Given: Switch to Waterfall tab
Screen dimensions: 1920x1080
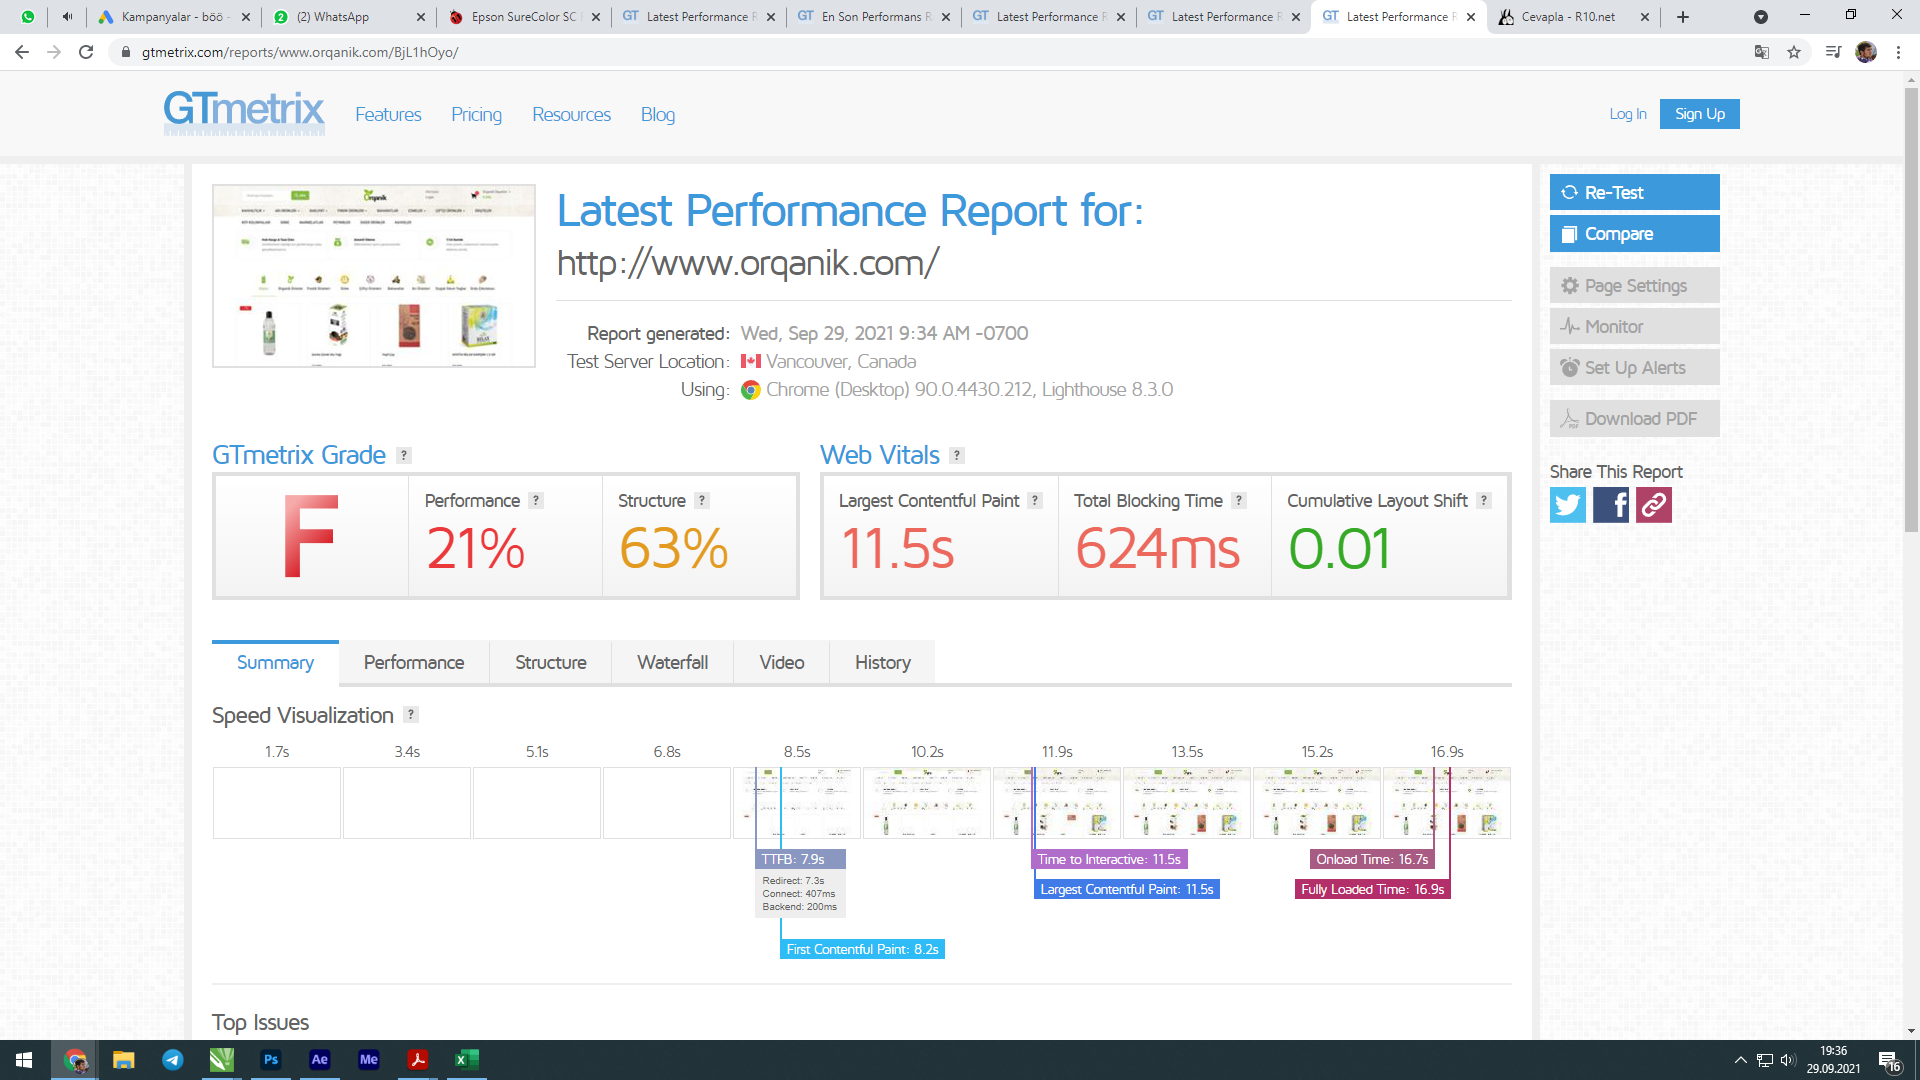Looking at the screenshot, I should (x=673, y=662).
